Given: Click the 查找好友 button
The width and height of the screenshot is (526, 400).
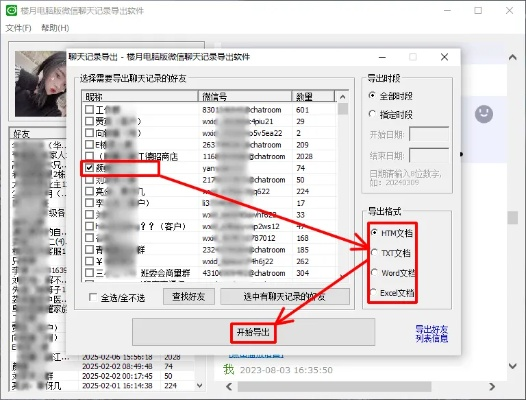Looking at the screenshot, I should pos(189,297).
